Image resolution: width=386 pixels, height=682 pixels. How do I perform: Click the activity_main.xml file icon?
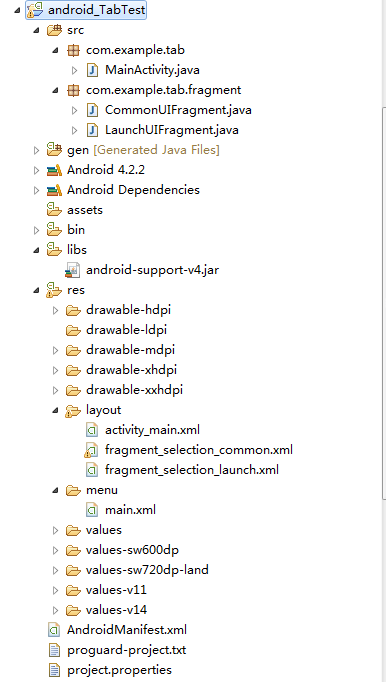[x=92, y=430]
